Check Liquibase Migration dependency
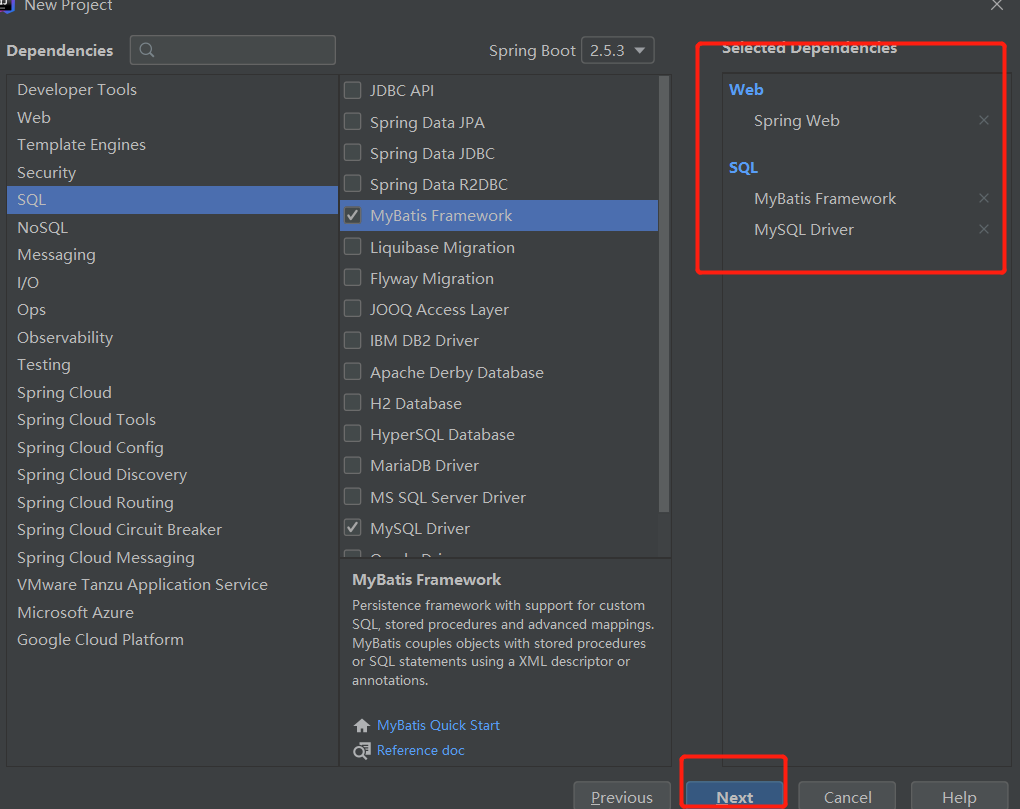Image resolution: width=1020 pixels, height=809 pixels. (x=353, y=246)
